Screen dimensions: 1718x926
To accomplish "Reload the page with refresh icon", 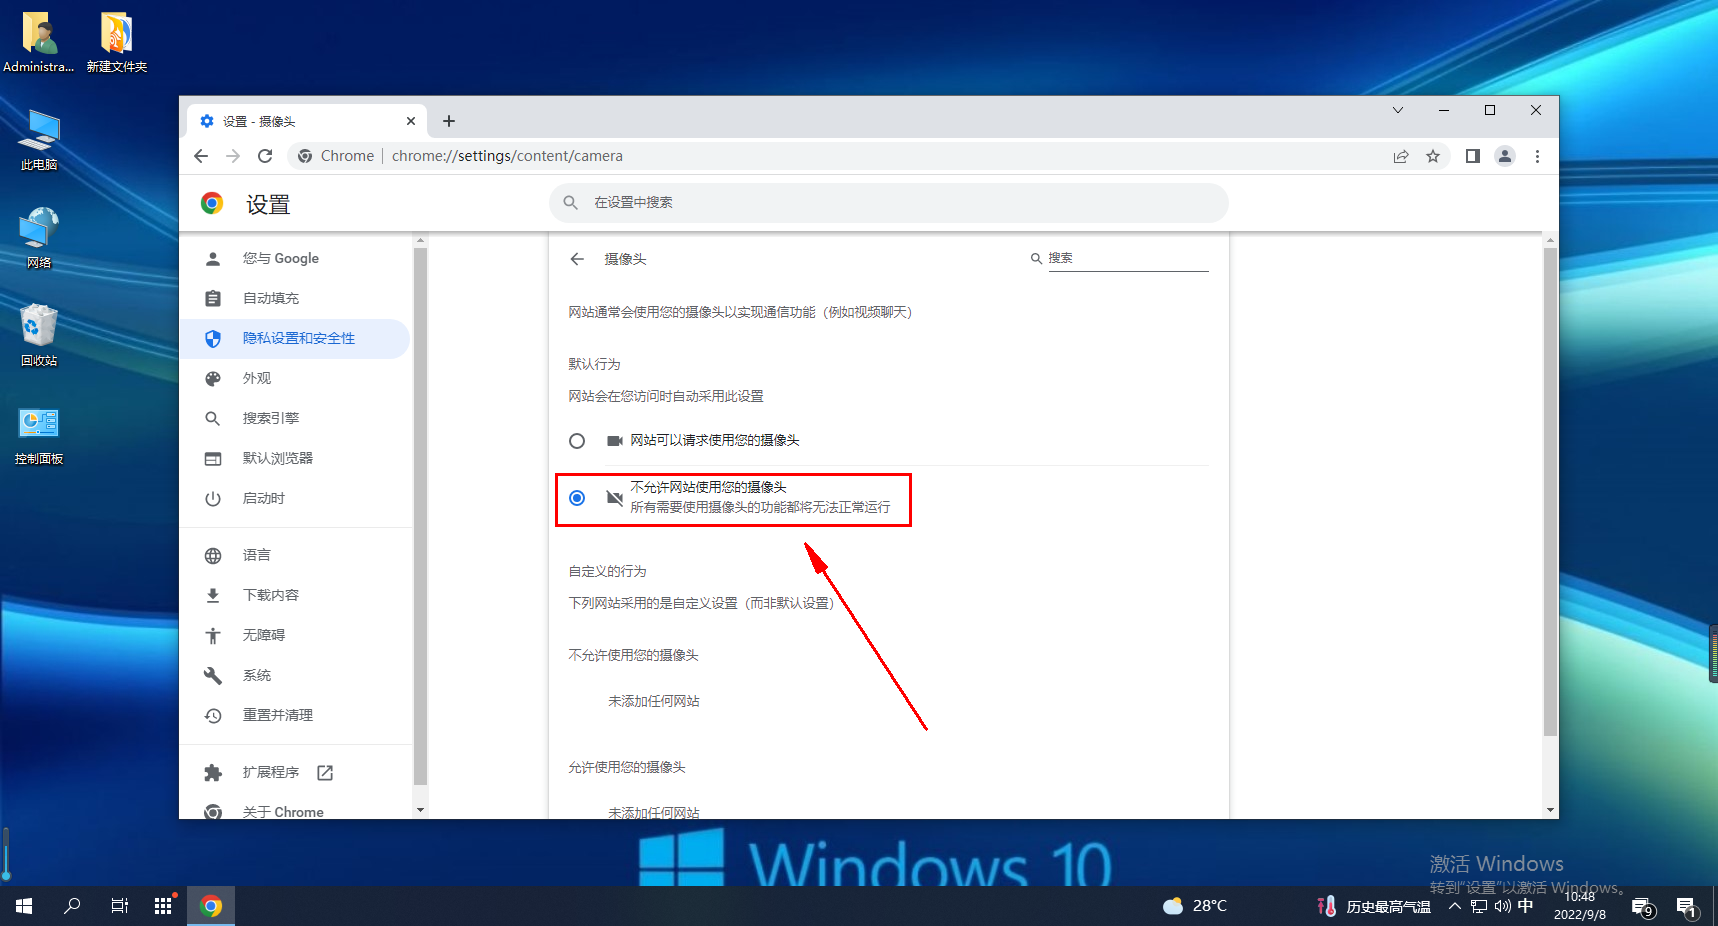I will [265, 156].
